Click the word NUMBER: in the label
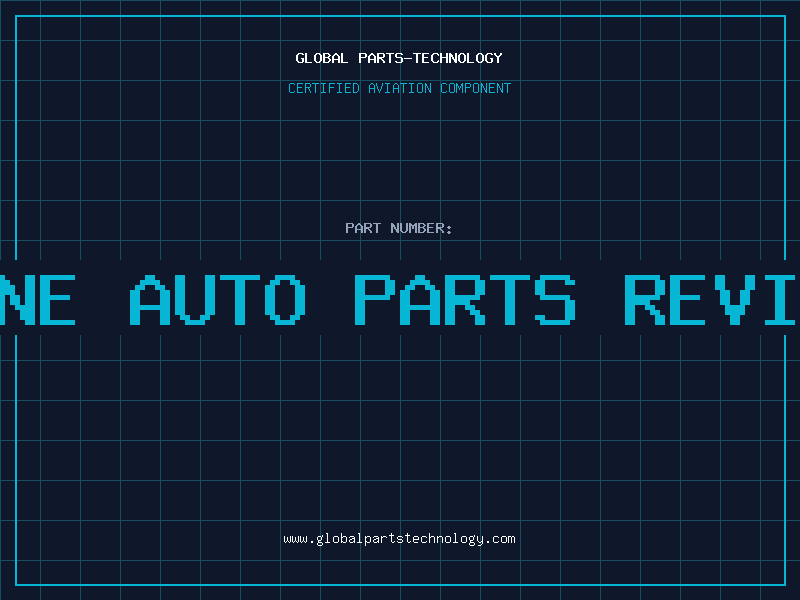Image resolution: width=800 pixels, height=600 pixels. click(421, 228)
